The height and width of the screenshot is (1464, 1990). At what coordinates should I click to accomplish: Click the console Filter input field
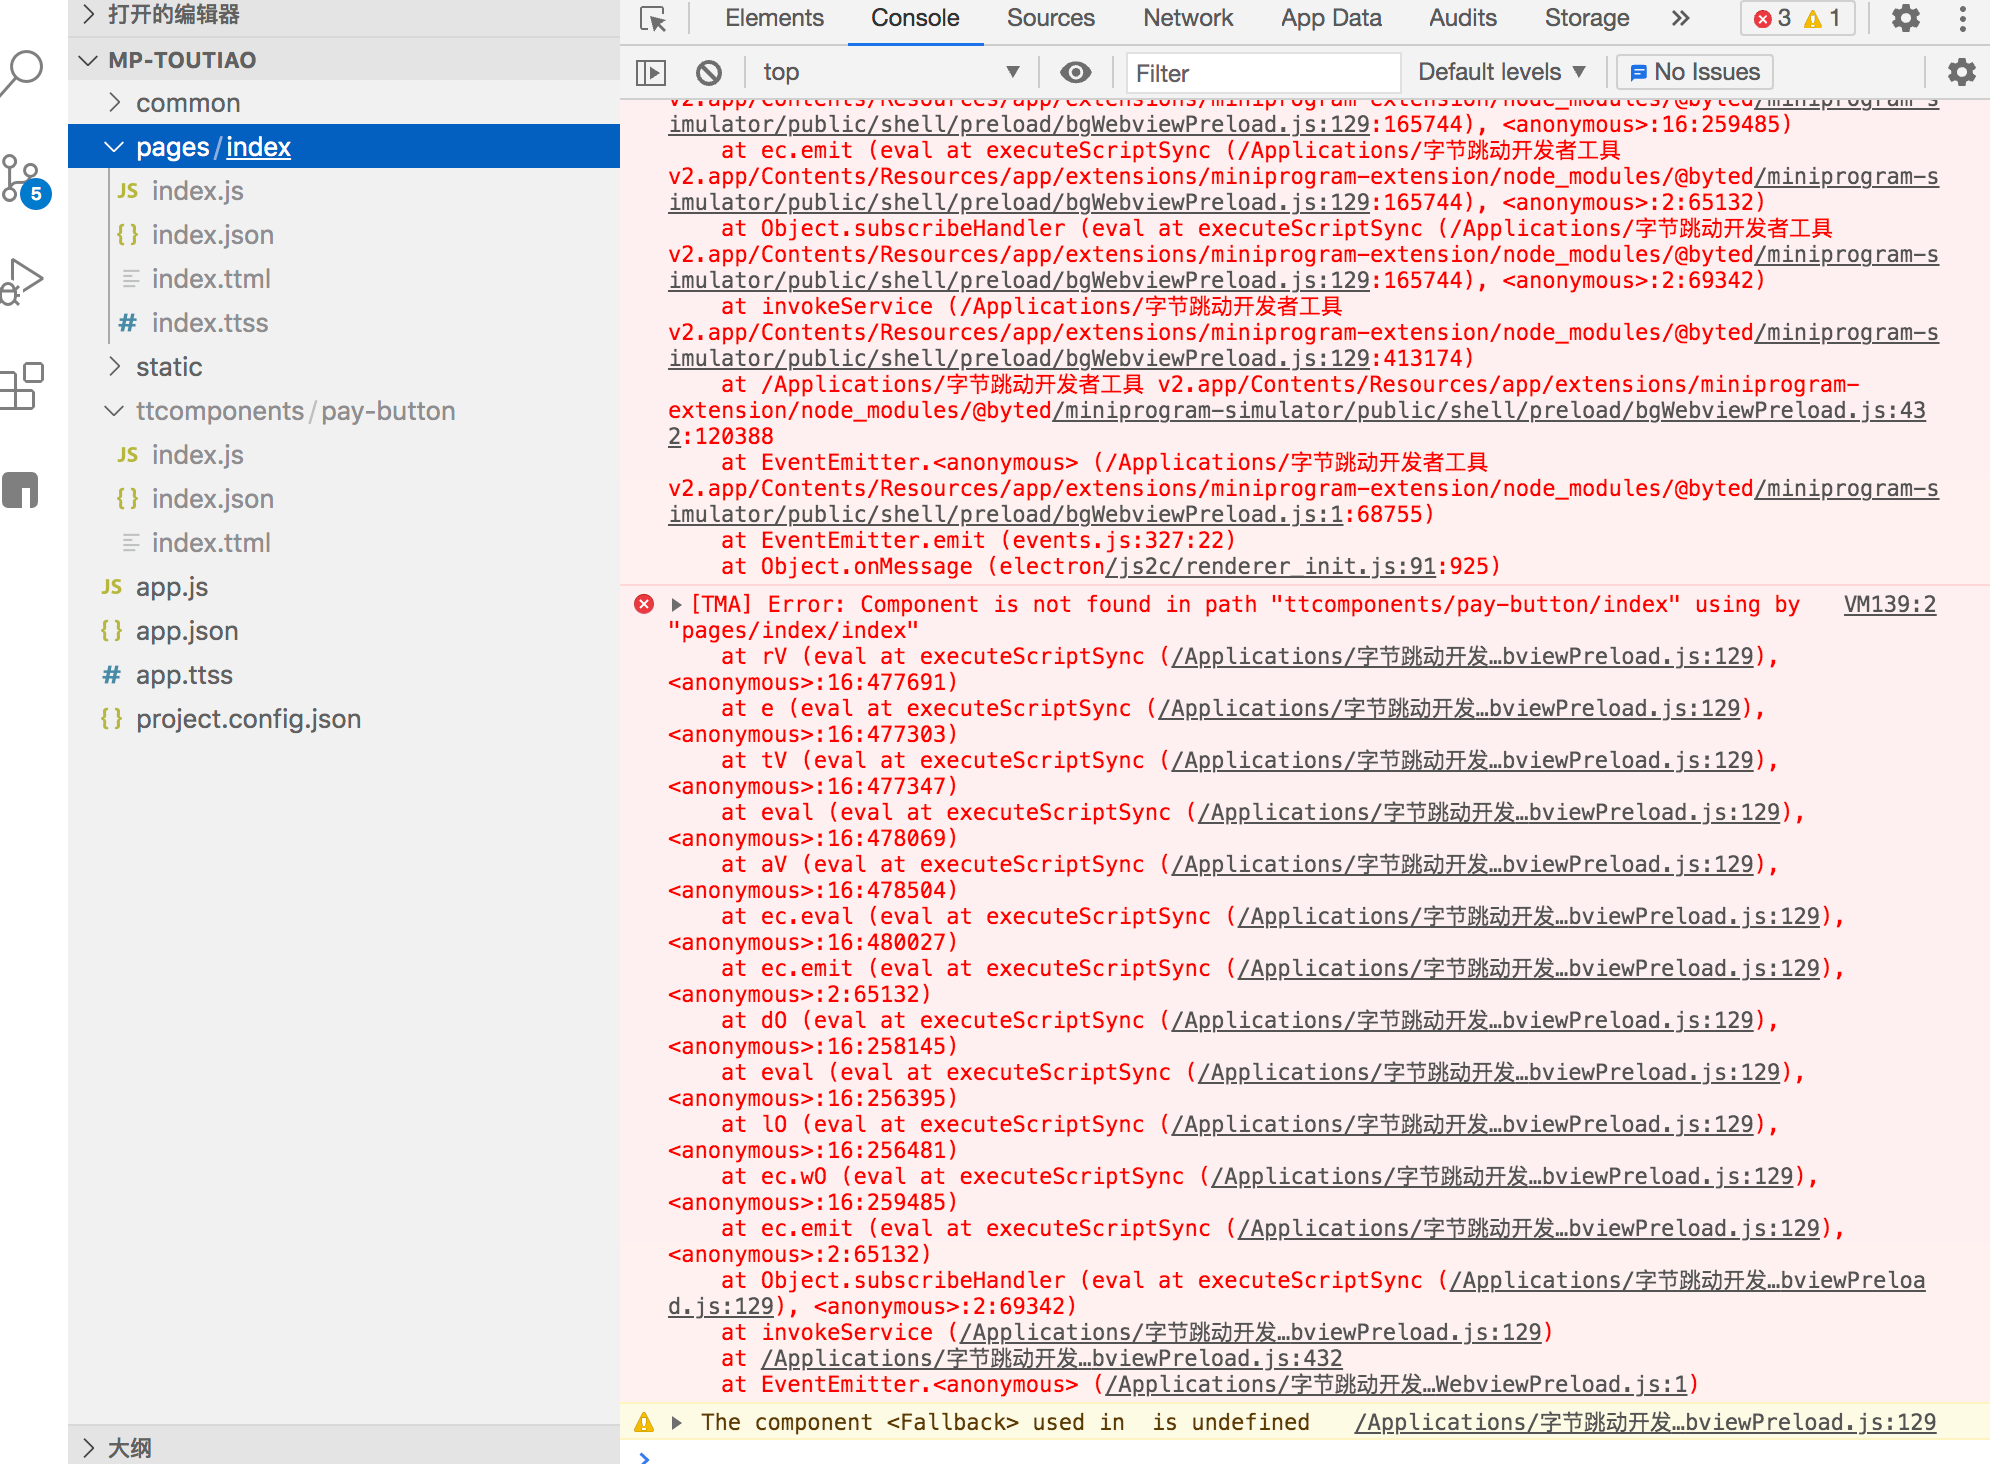point(1262,73)
